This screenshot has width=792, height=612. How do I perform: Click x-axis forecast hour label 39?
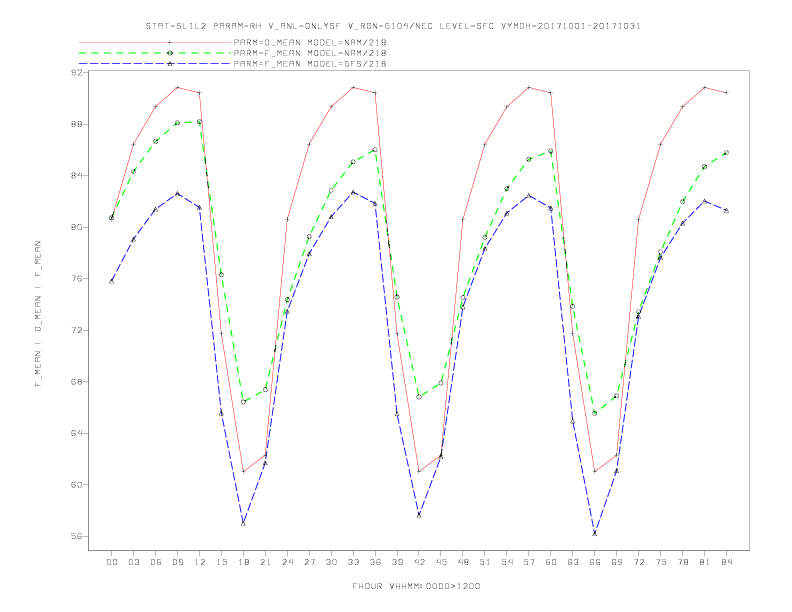pos(397,562)
